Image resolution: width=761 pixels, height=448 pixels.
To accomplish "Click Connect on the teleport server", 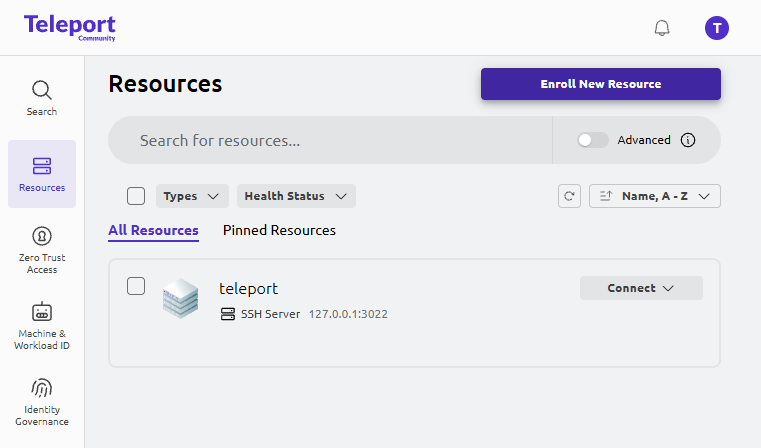I will pyautogui.click(x=641, y=288).
